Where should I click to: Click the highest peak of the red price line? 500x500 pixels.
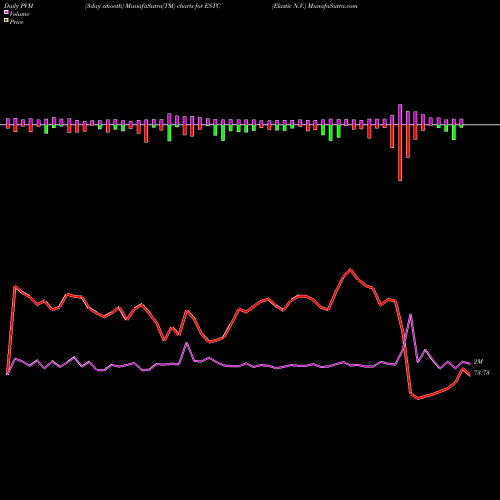350,269
